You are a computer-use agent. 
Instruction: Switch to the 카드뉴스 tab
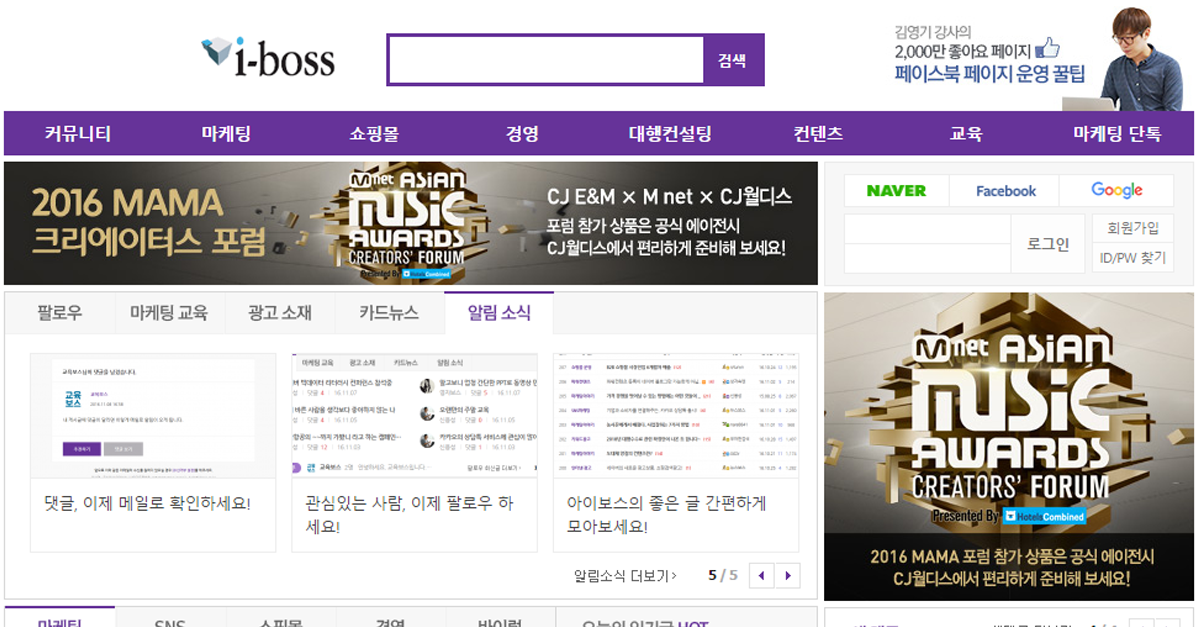[390, 312]
